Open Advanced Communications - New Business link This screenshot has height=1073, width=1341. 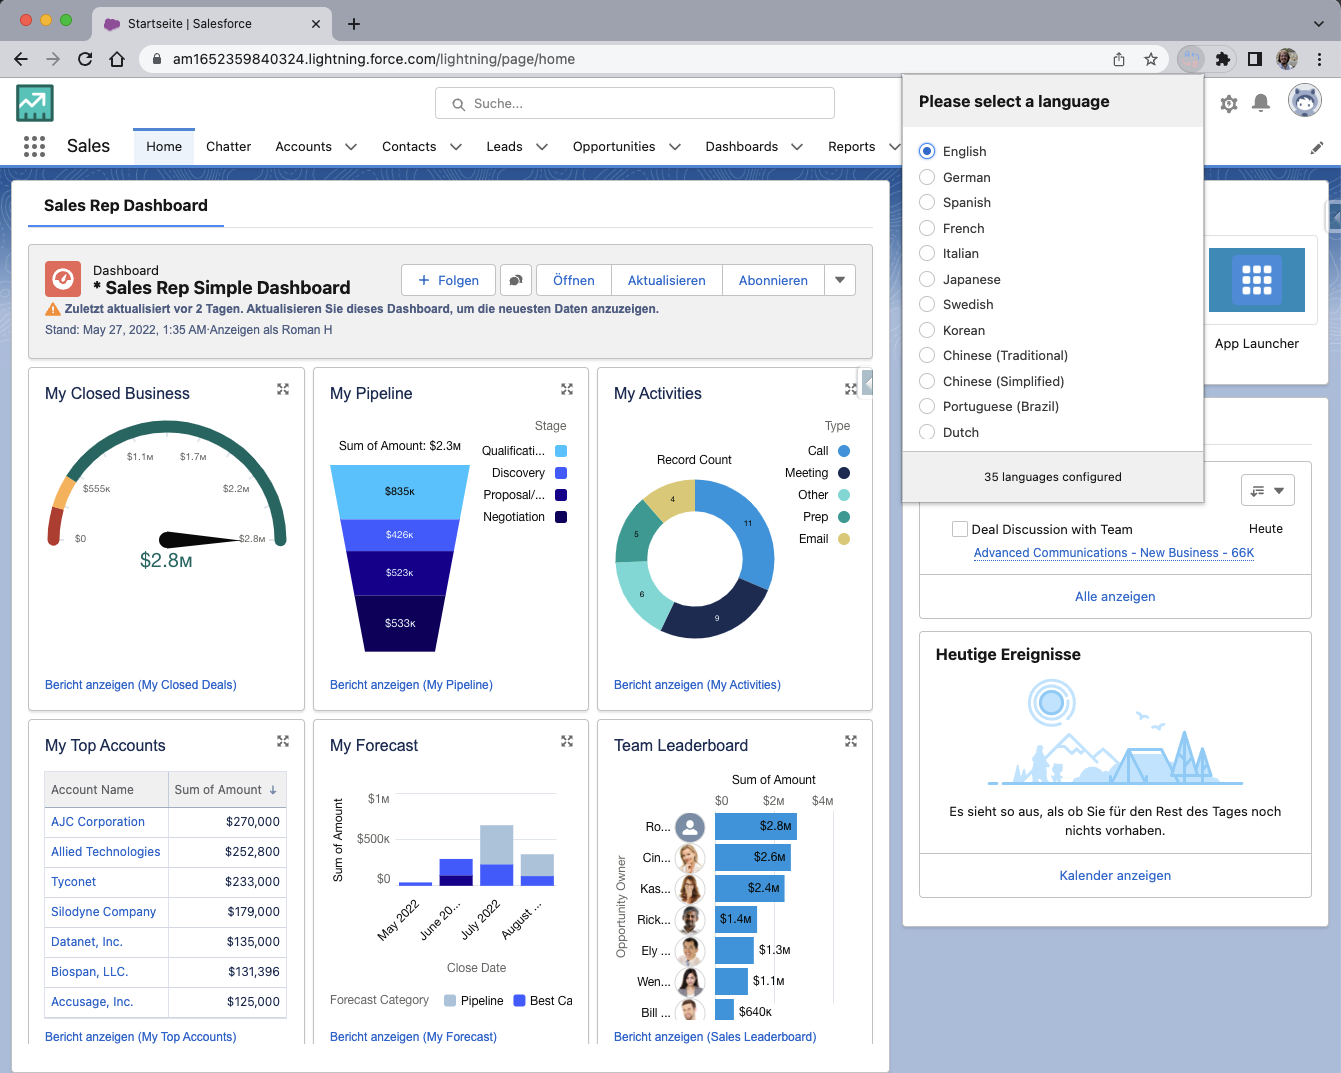click(x=1114, y=553)
